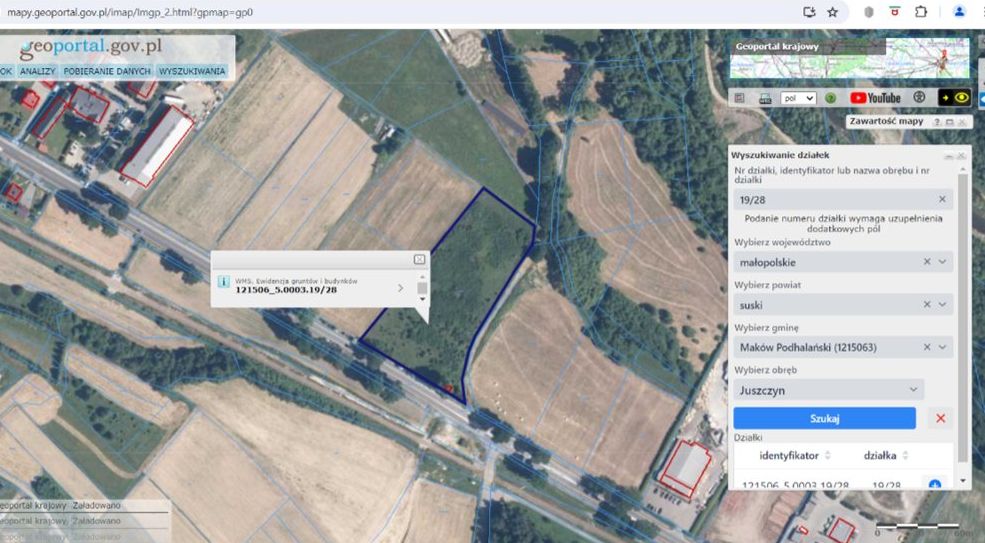985x543 pixels.
Task: Open the language dropdown showing pol
Action: 798,98
